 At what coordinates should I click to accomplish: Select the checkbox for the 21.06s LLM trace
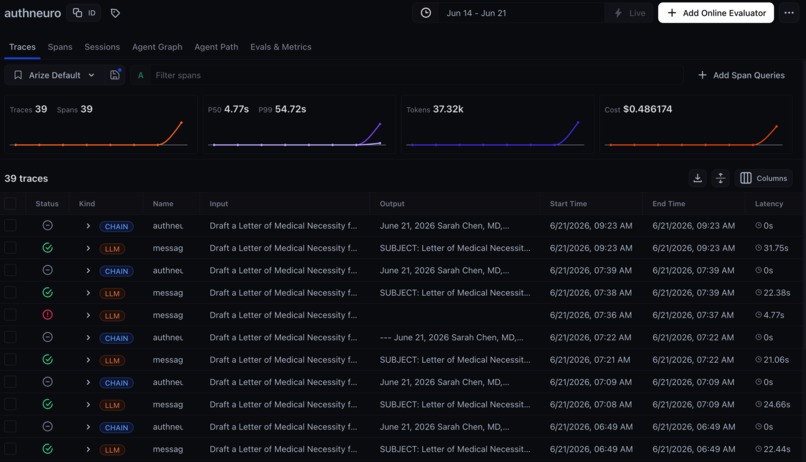[x=10, y=360]
